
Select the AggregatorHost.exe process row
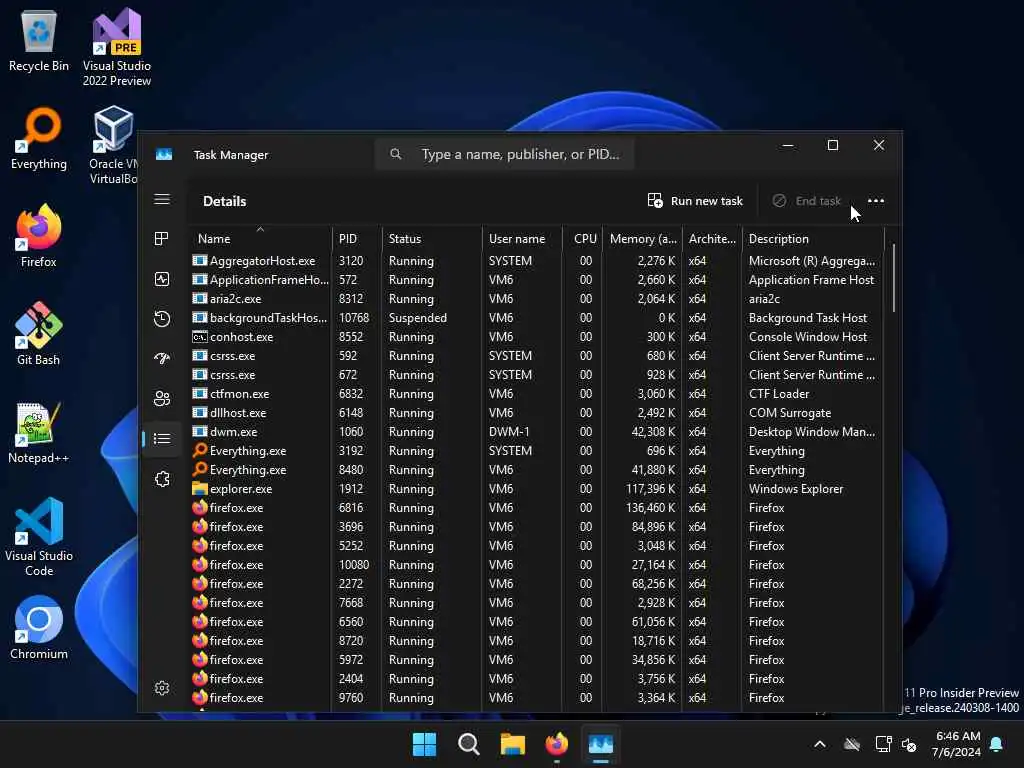pyautogui.click(x=537, y=261)
